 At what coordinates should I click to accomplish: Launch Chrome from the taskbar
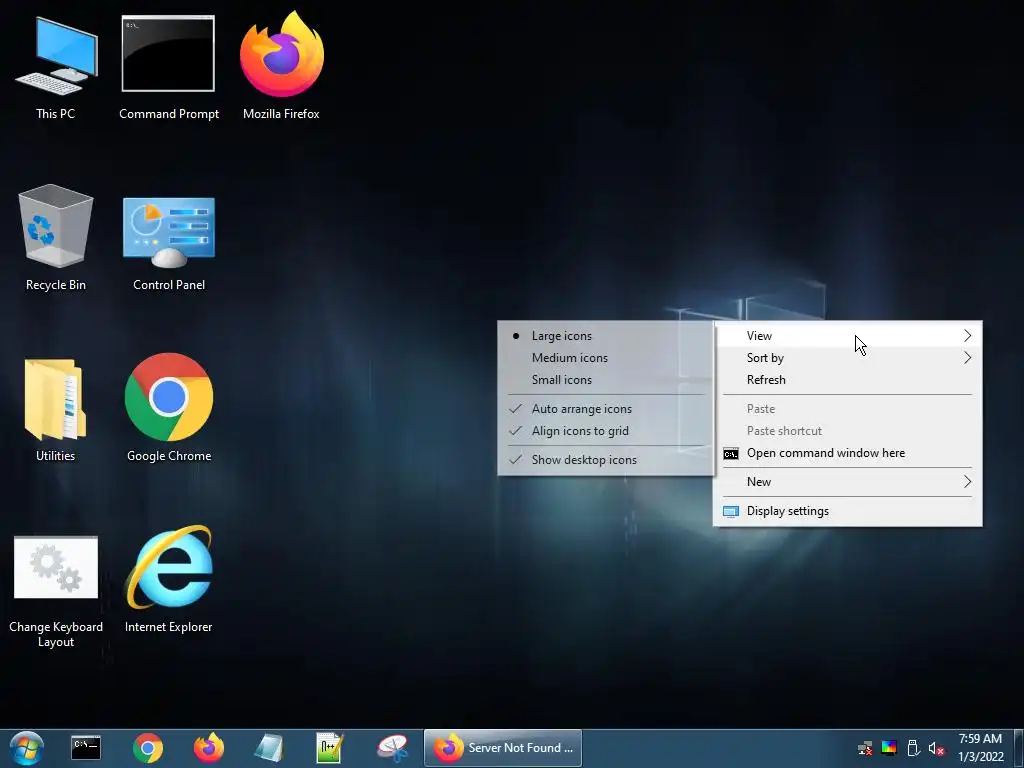click(148, 748)
